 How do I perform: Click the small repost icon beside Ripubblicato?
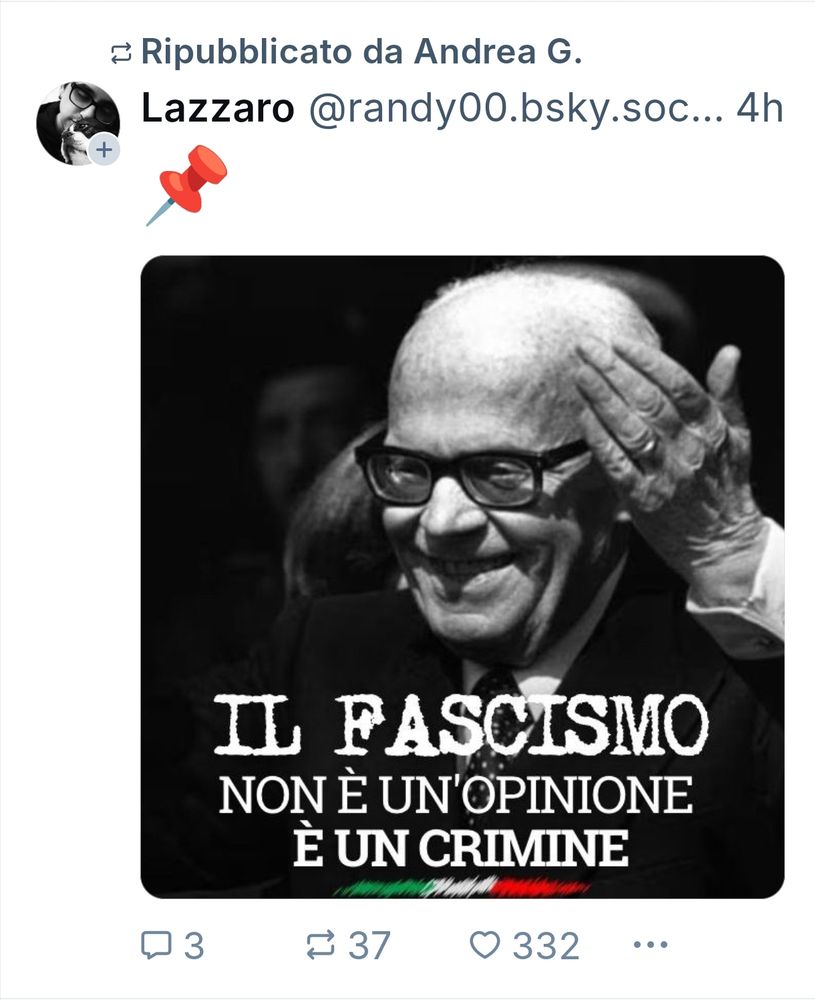121,54
